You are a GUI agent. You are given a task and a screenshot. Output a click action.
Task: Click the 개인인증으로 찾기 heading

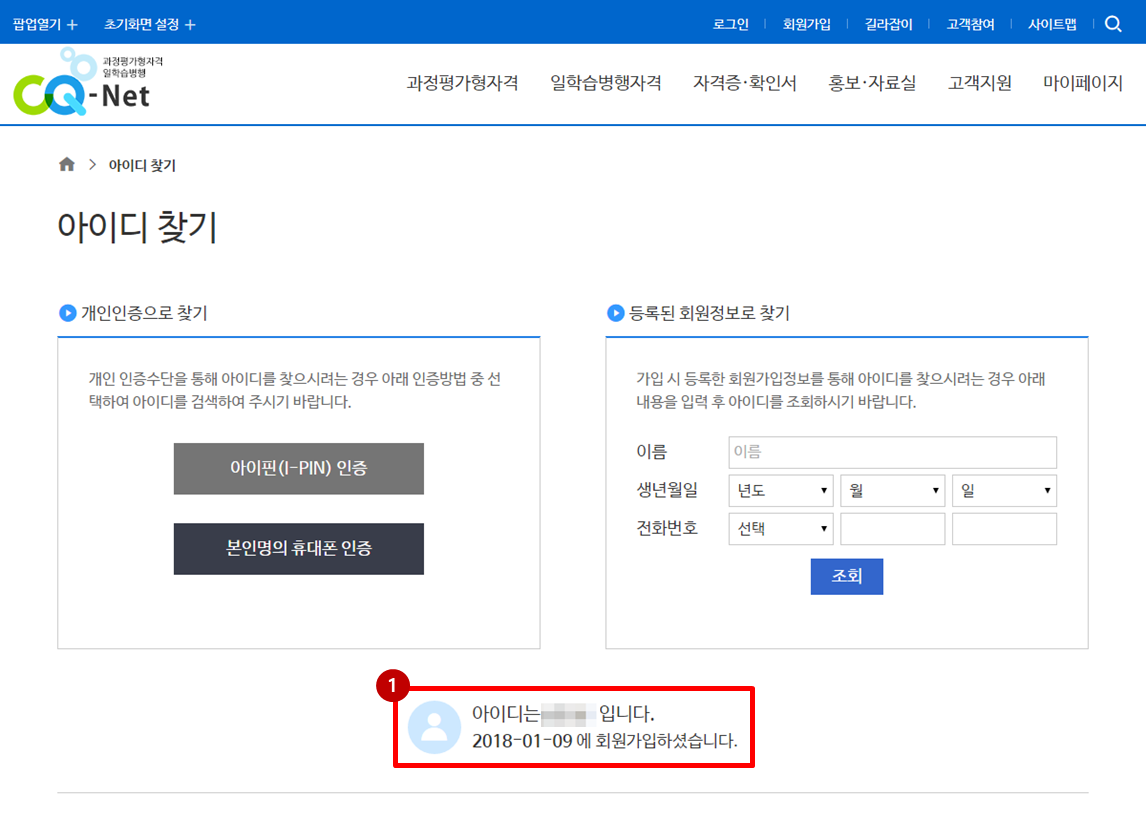tap(144, 313)
